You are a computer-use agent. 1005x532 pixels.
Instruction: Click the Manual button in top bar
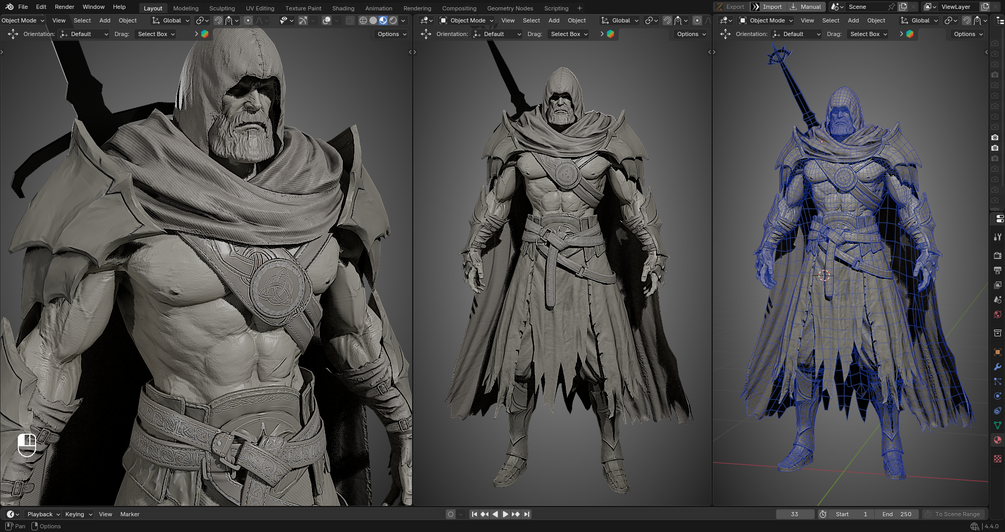(x=806, y=7)
